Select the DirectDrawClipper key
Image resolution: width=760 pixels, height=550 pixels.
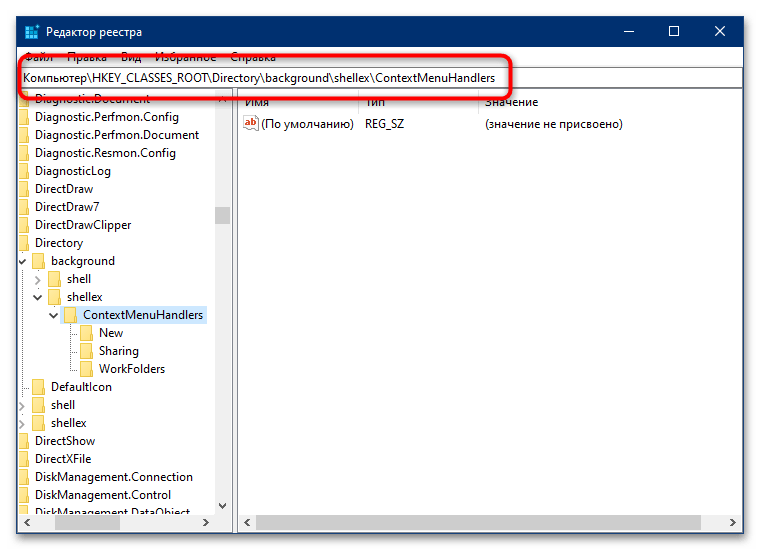click(x=83, y=225)
